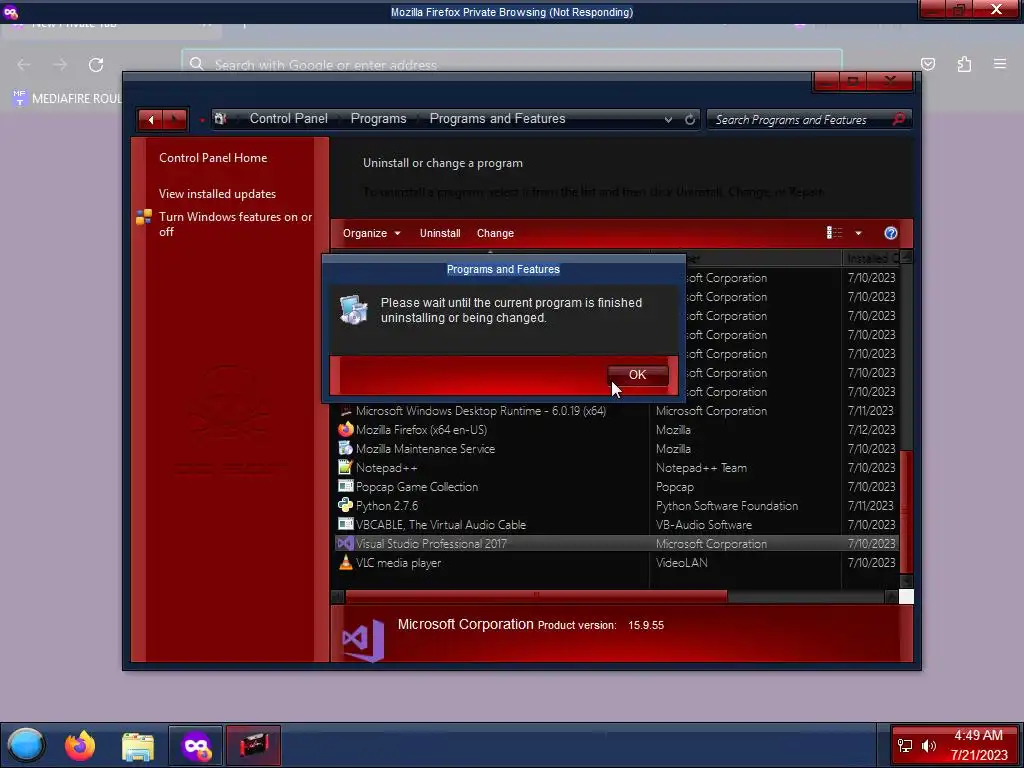
Task: Open the Pocket icon in Firefox toolbar
Action: coord(927,64)
